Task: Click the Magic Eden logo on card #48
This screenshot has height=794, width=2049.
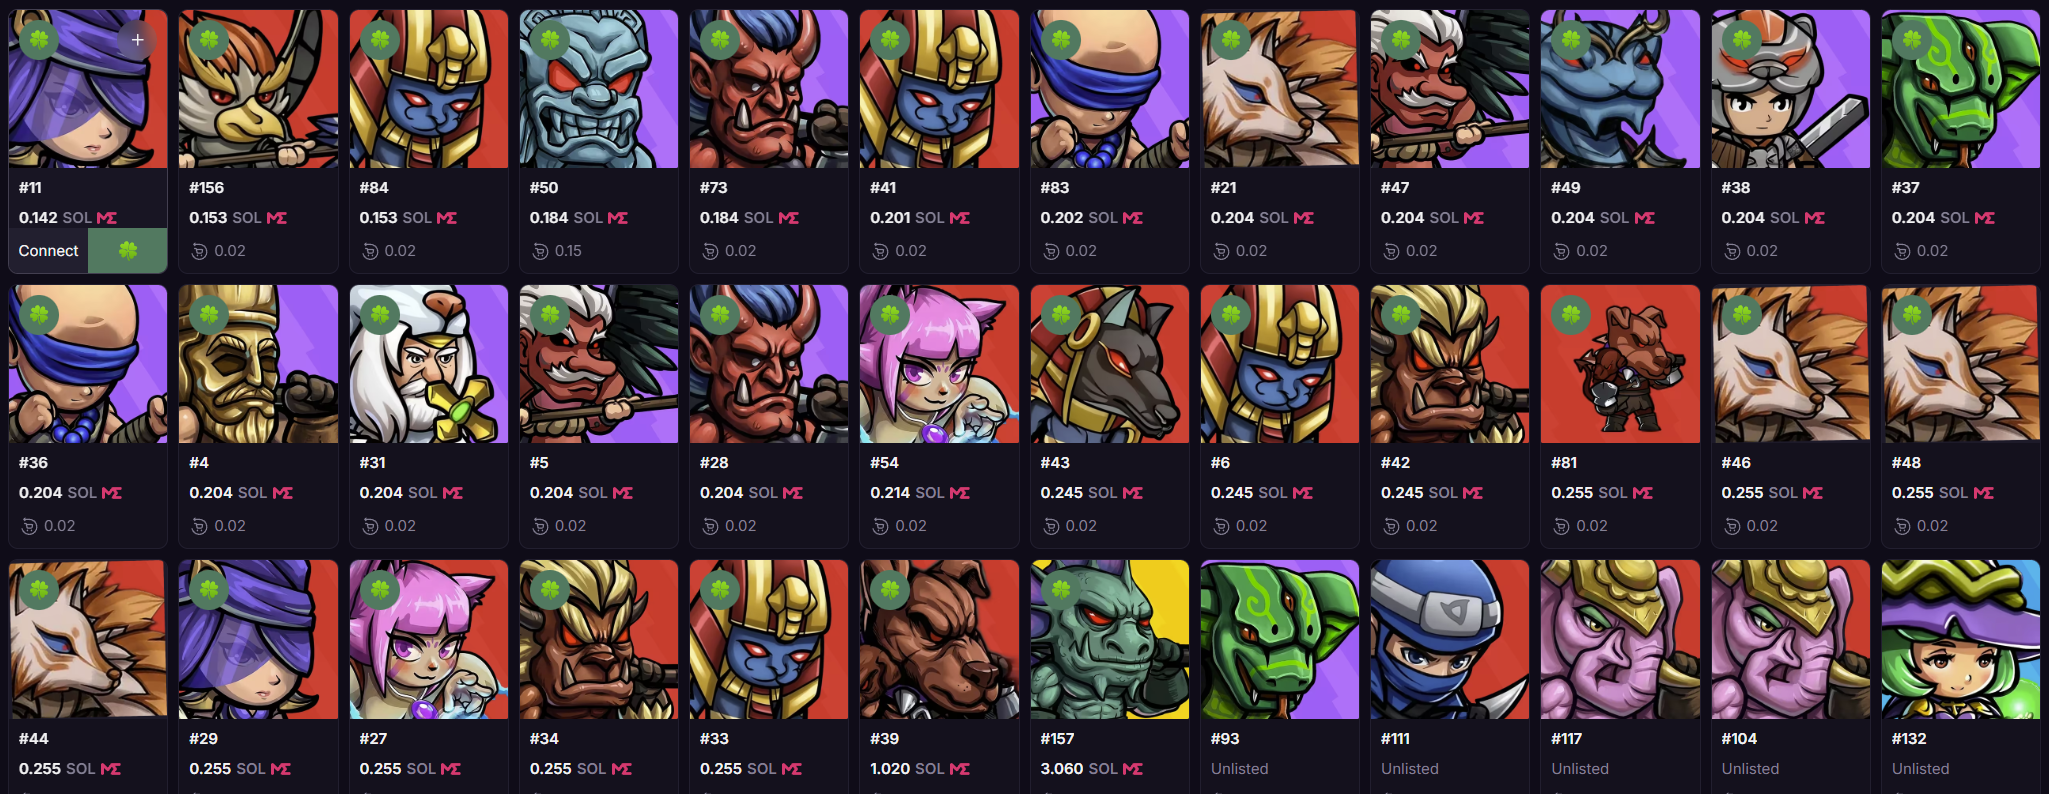Action: [x=1984, y=493]
